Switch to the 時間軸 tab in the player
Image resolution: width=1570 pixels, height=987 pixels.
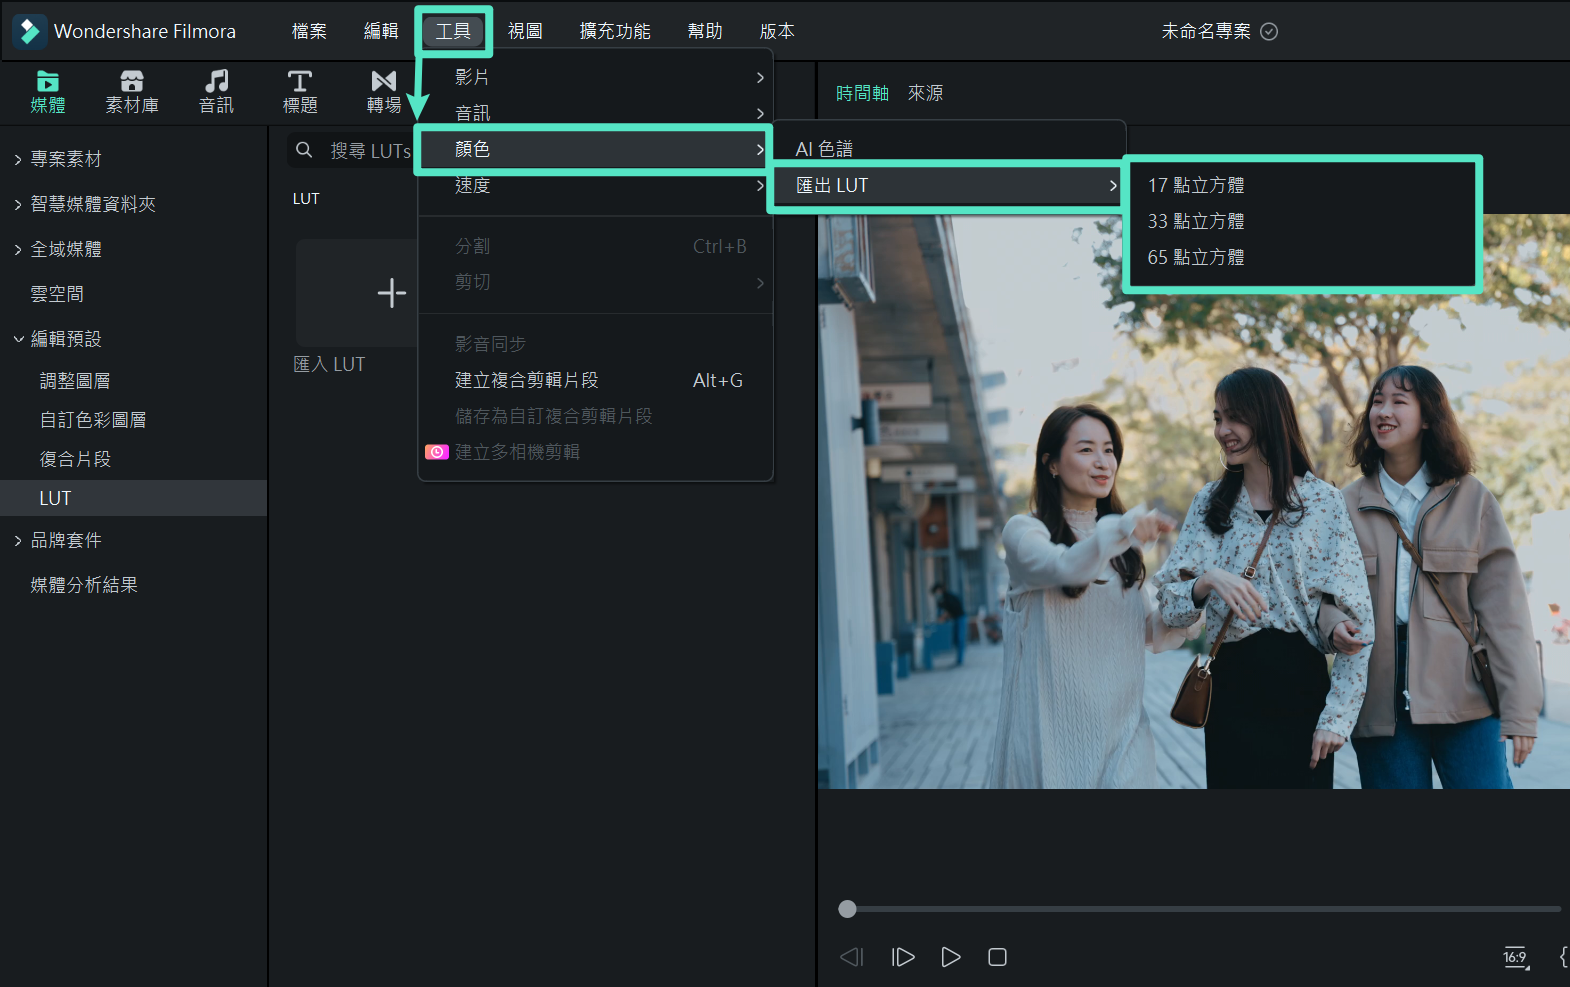(862, 93)
